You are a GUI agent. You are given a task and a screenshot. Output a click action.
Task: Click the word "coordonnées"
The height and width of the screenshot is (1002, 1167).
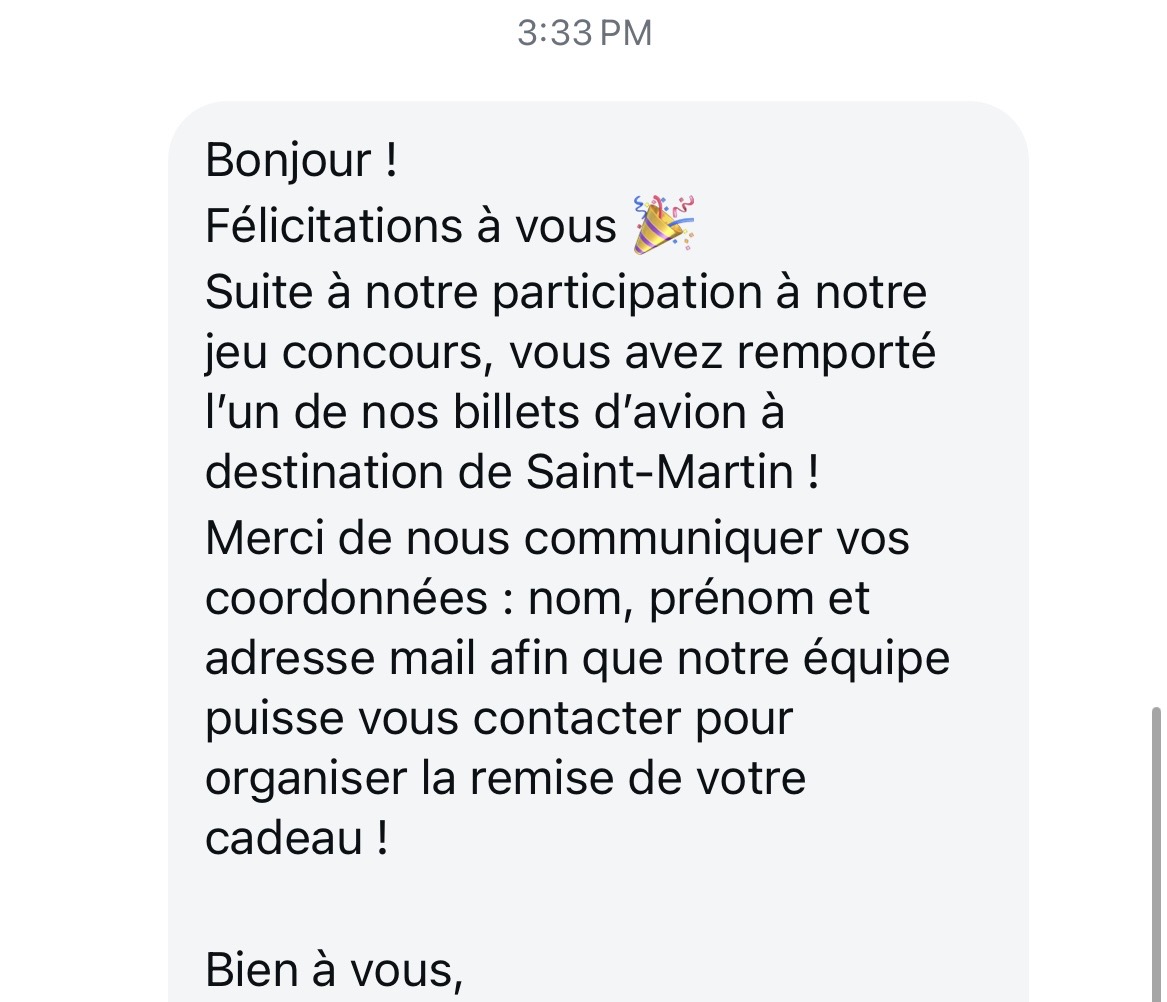pos(346,598)
